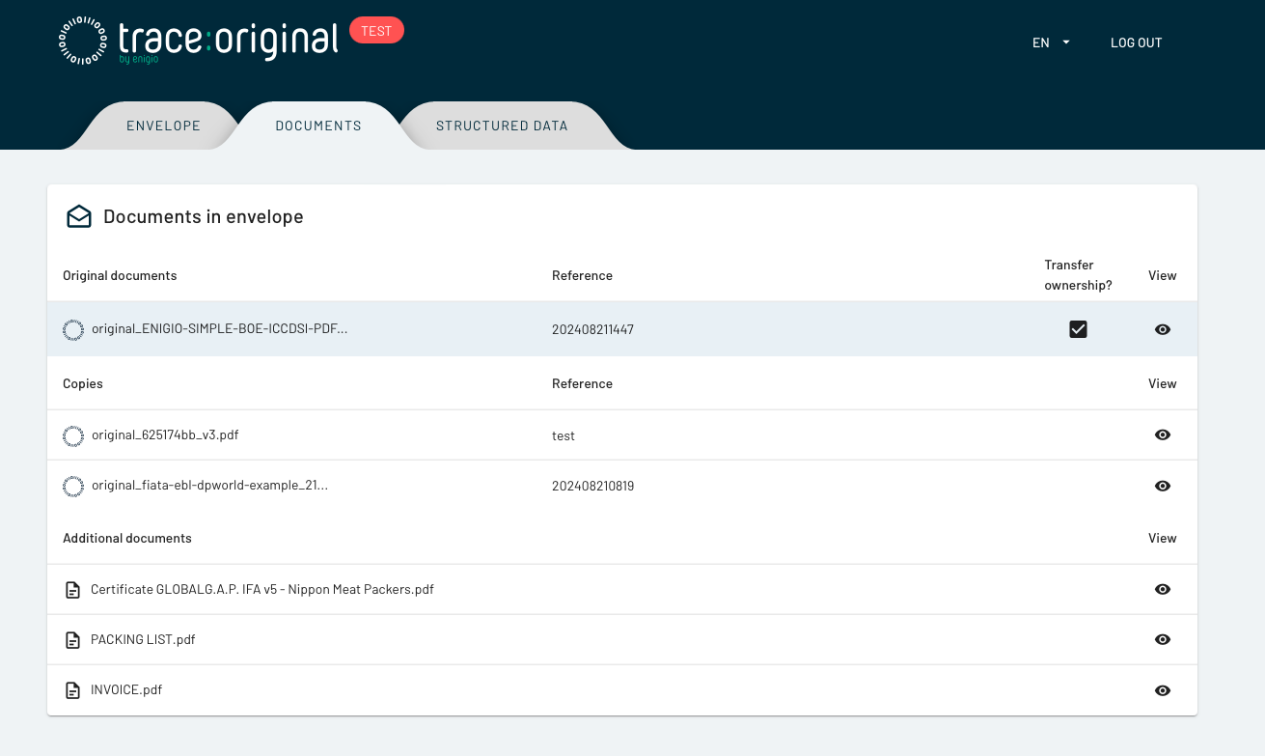Image resolution: width=1265 pixels, height=756 pixels.
Task: Click the Log Out button
Action: click(1136, 43)
